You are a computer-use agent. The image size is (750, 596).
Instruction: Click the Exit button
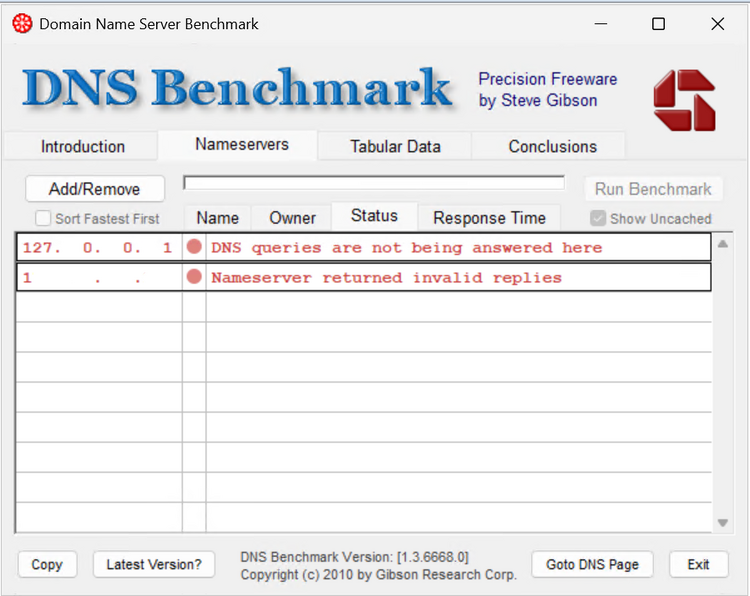tap(698, 564)
